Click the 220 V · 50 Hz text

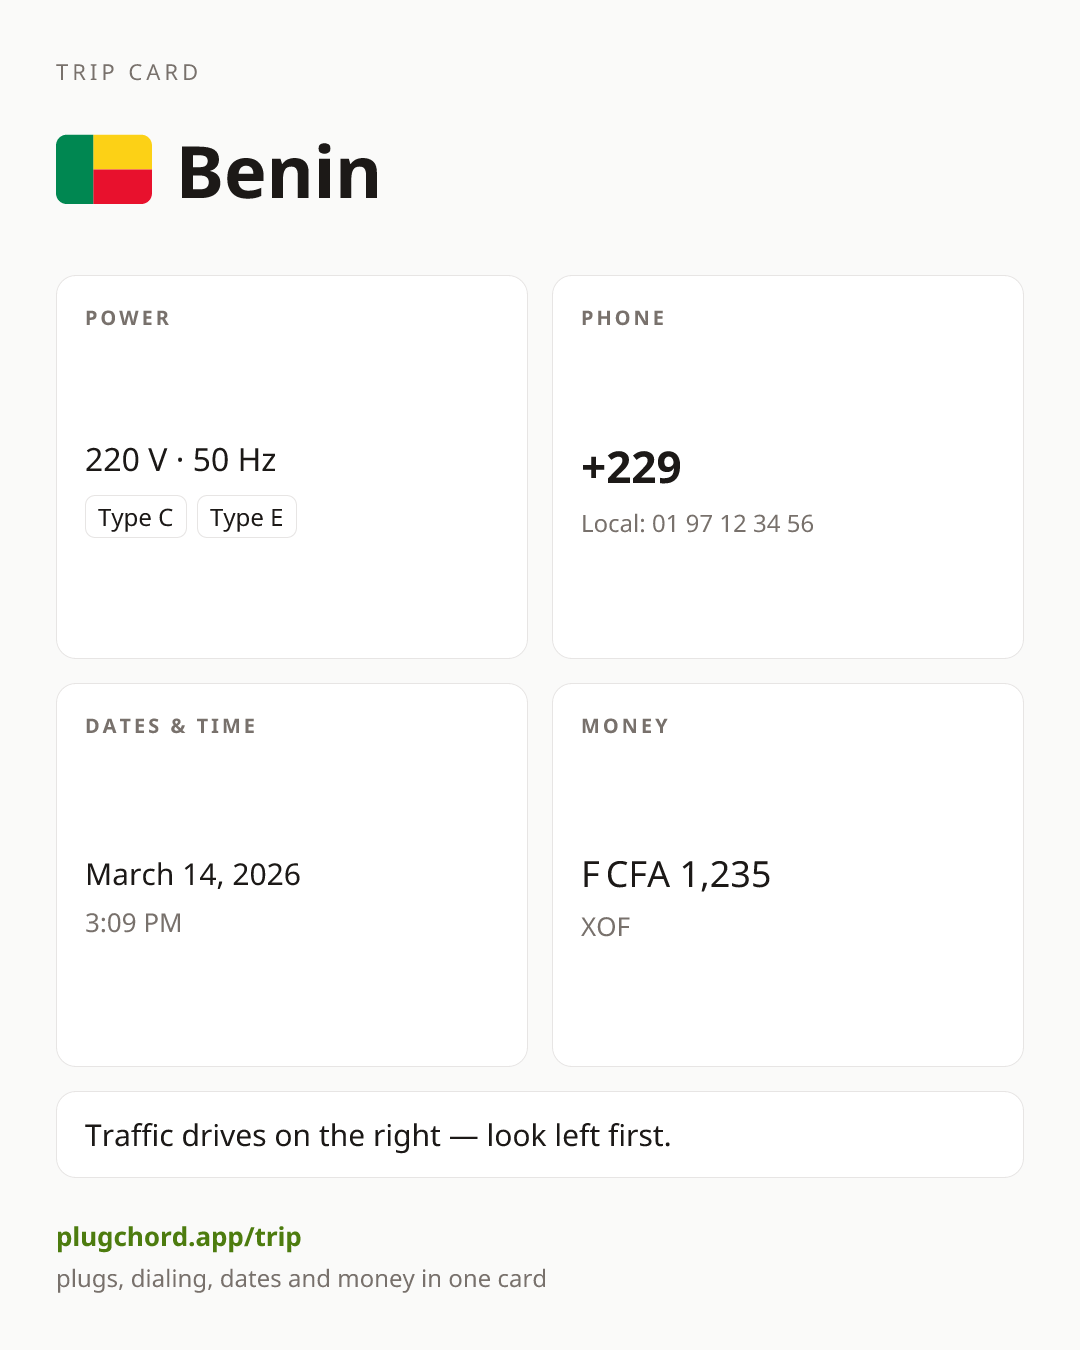(181, 460)
